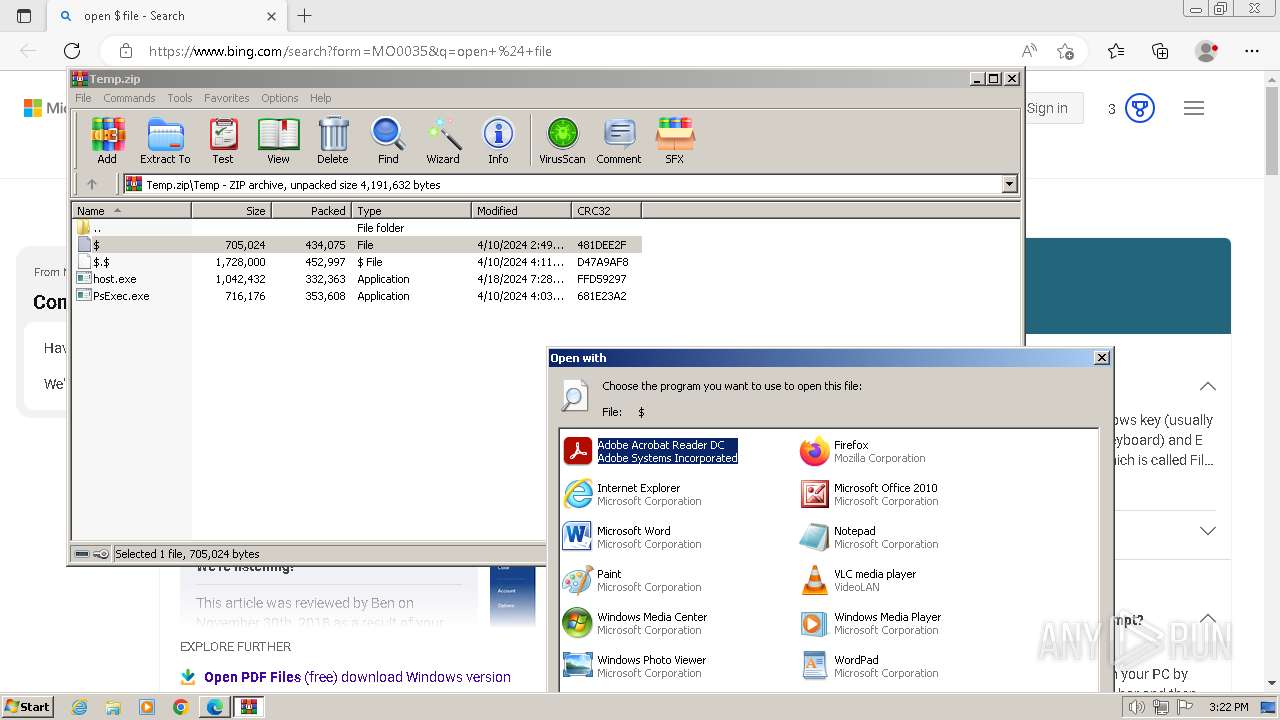Click the Edge address bar URL
This screenshot has width=1280, height=720.
[x=350, y=51]
